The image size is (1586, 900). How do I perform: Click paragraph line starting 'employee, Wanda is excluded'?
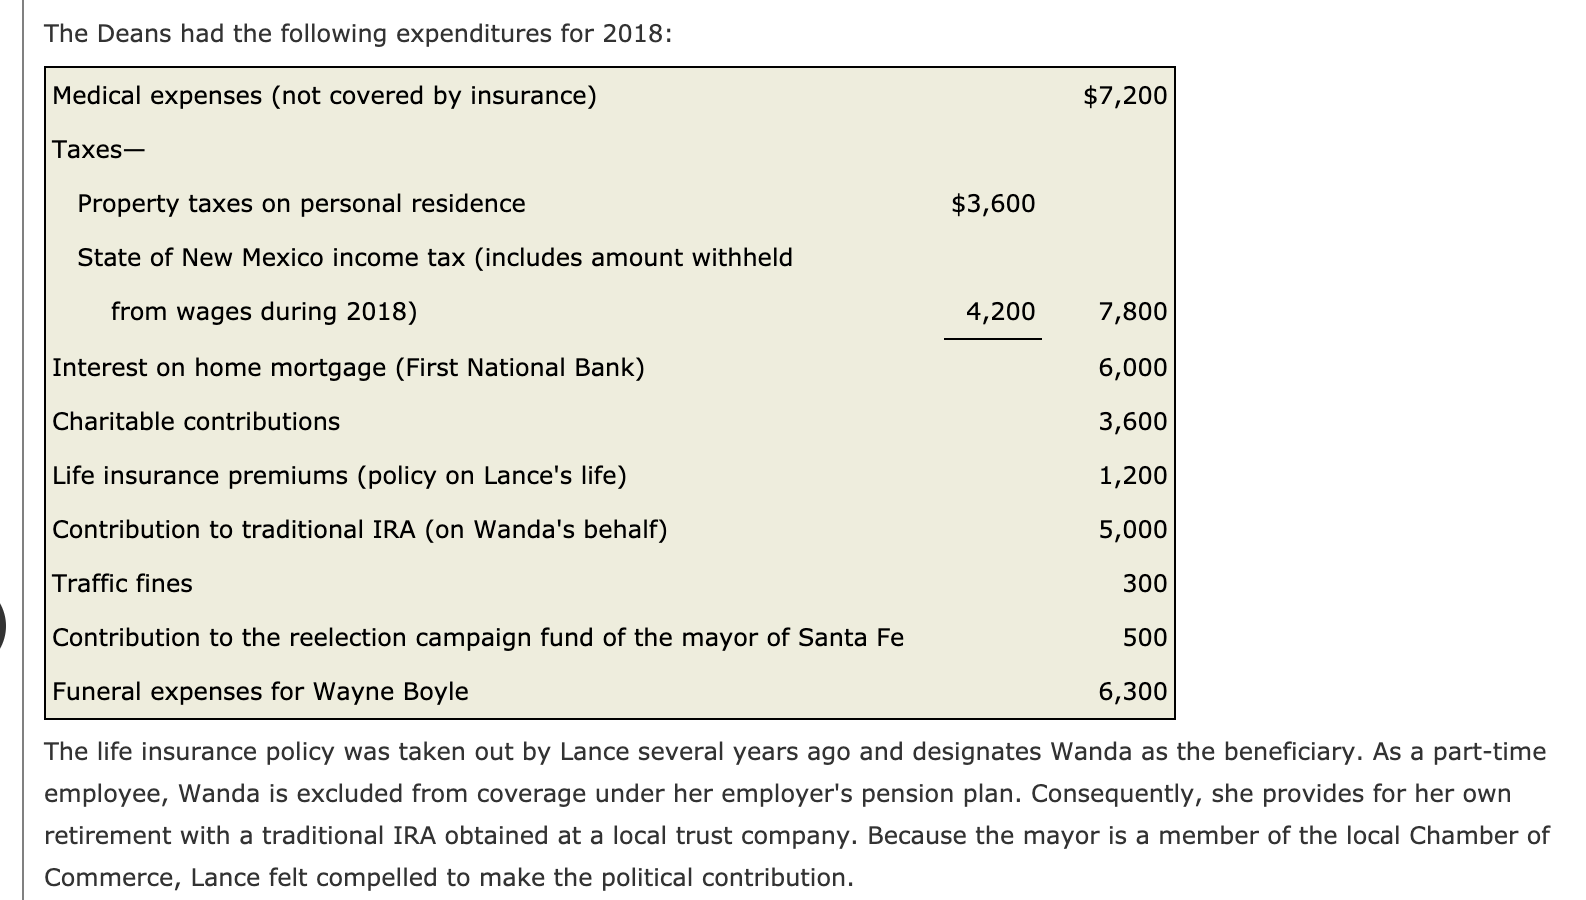pyautogui.click(x=778, y=794)
